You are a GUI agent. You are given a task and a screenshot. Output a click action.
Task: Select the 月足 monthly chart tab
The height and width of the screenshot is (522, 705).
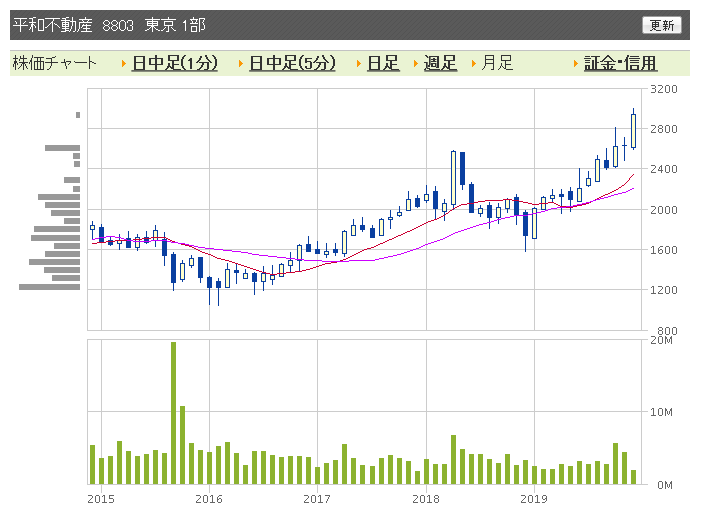tap(497, 63)
